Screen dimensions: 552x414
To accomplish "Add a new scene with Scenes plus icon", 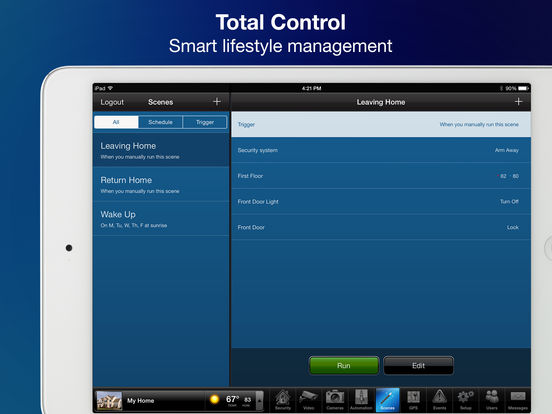I will coord(217,102).
